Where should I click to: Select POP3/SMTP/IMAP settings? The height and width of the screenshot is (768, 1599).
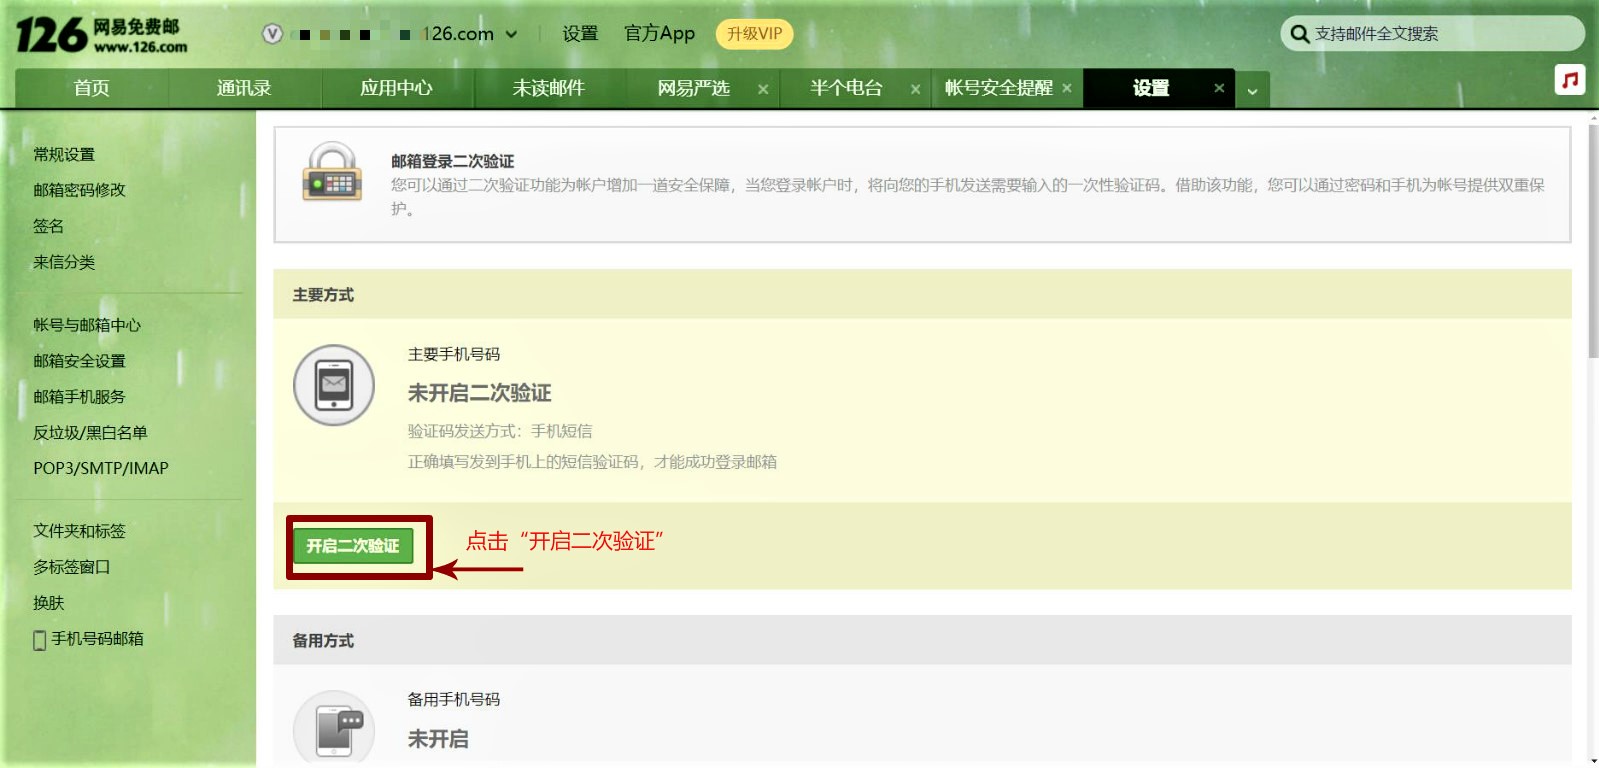point(101,468)
